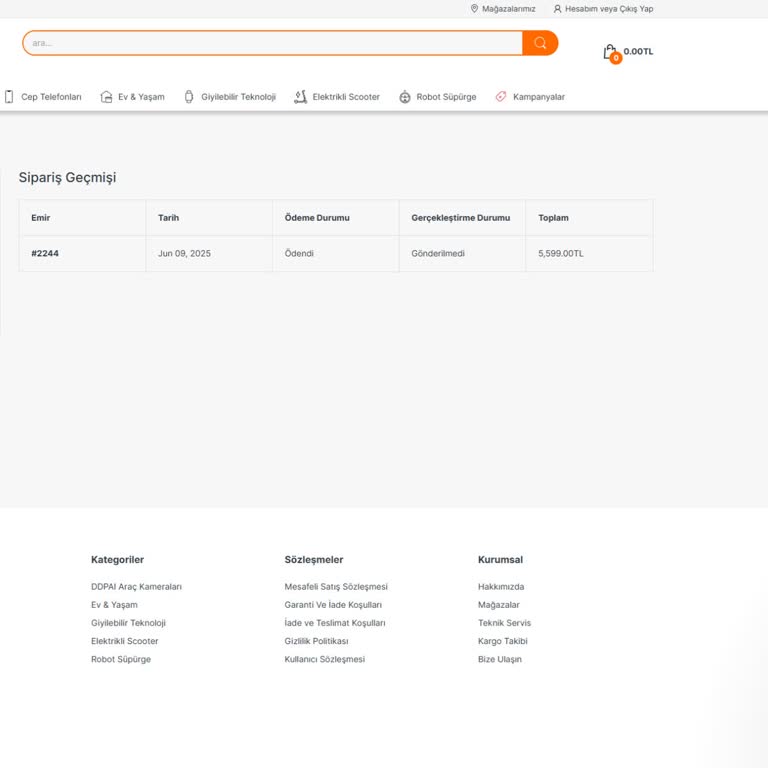Screen dimensions: 768x768
Task: Click the Kampanyalar tag icon
Action: click(x=501, y=97)
